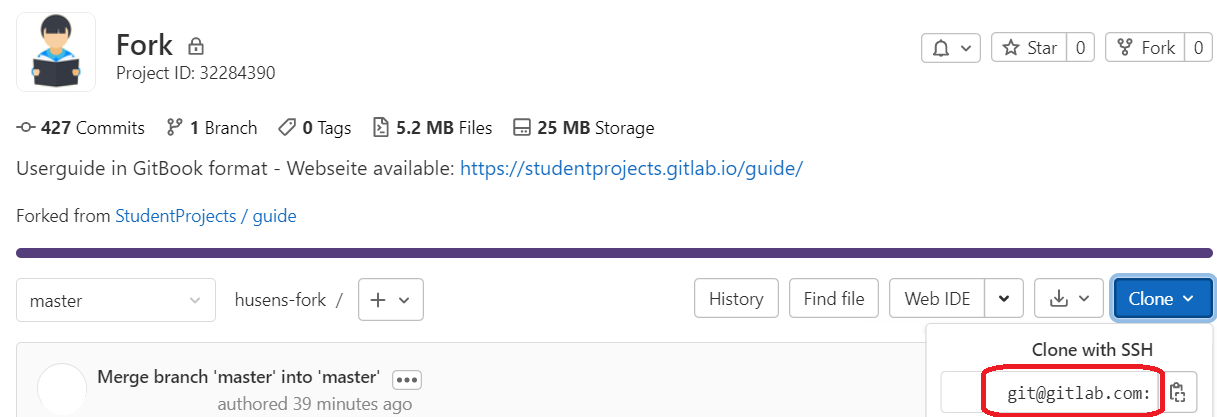
Task: Open the plus add-file dropdown
Action: click(x=391, y=299)
